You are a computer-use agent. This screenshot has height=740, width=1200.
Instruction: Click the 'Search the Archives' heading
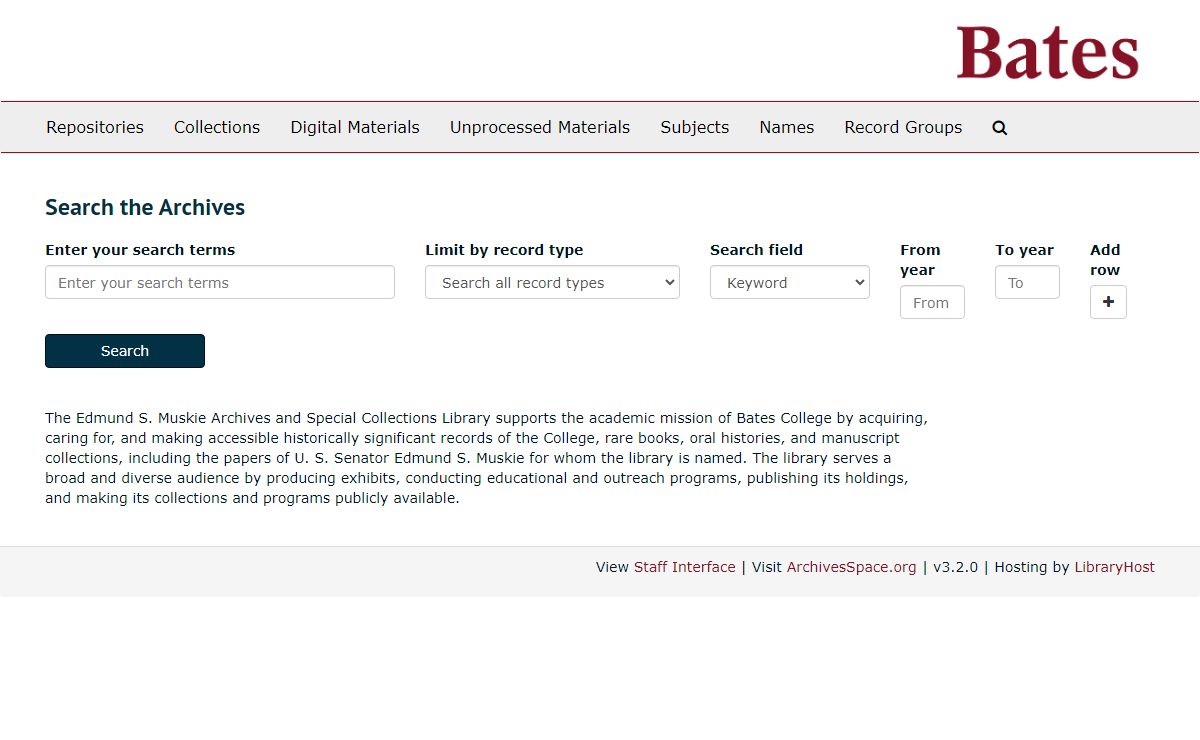coord(145,207)
